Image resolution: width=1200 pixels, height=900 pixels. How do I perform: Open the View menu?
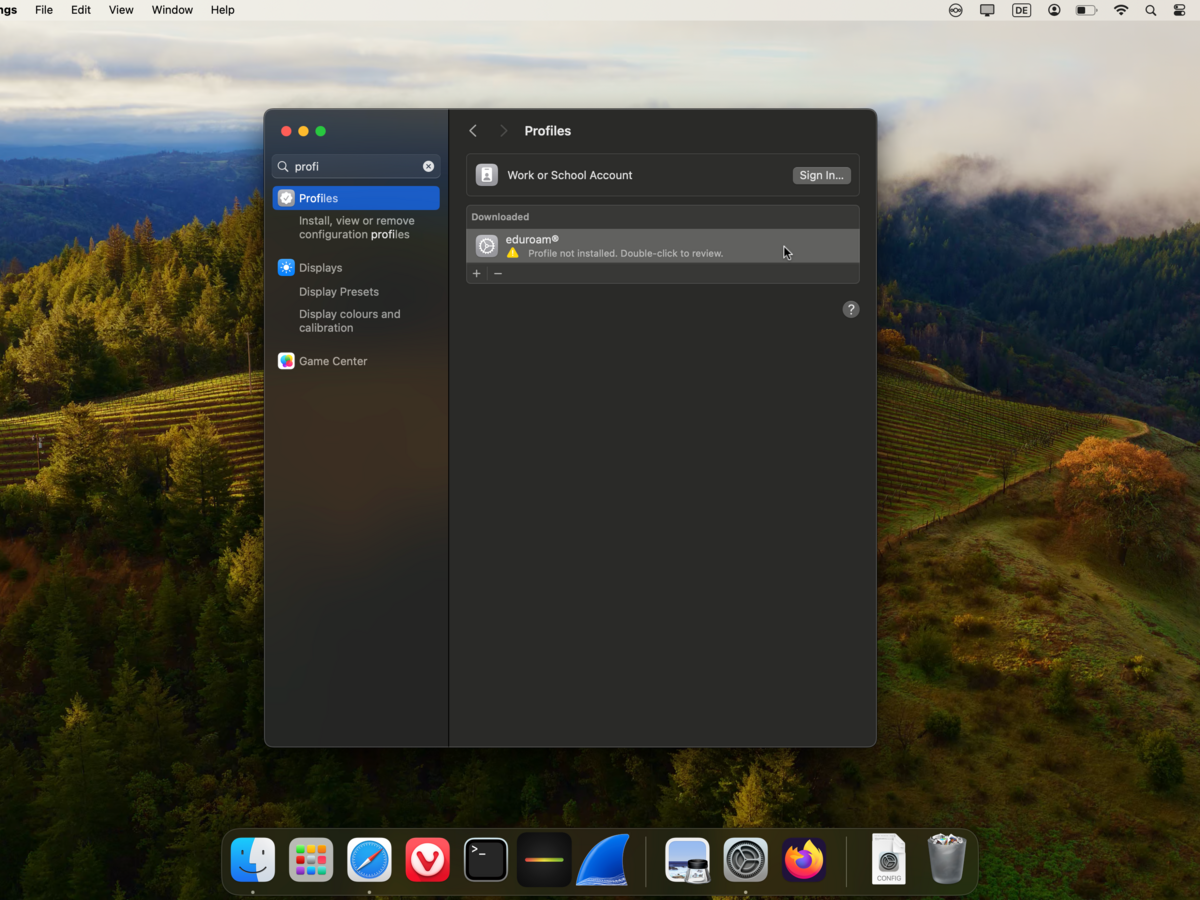(x=121, y=10)
